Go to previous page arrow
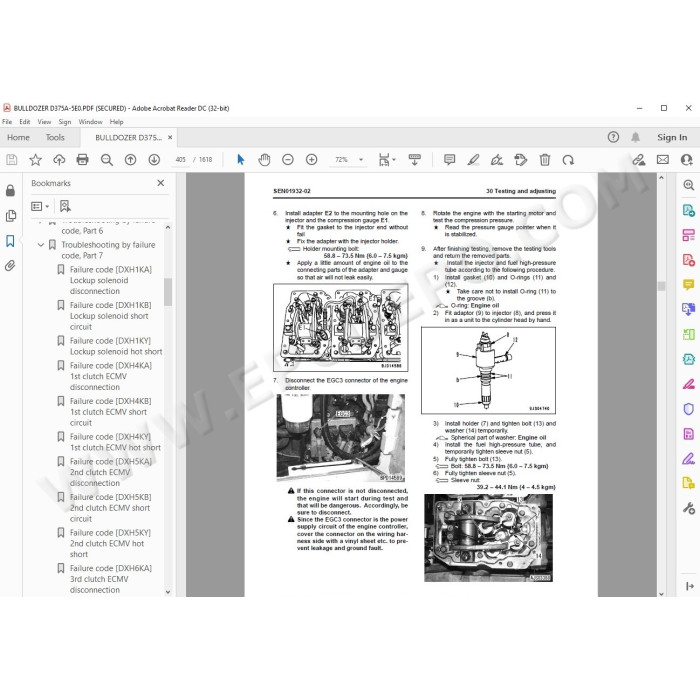The width and height of the screenshot is (700, 700). (x=130, y=160)
